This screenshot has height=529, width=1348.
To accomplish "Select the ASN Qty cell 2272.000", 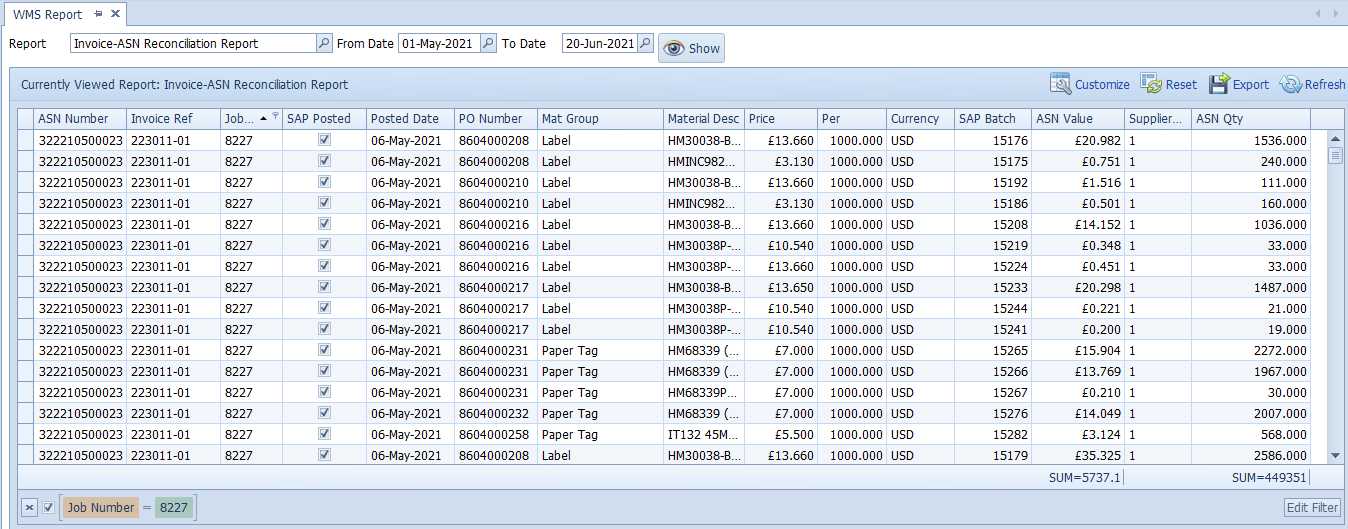I will (1252, 350).
